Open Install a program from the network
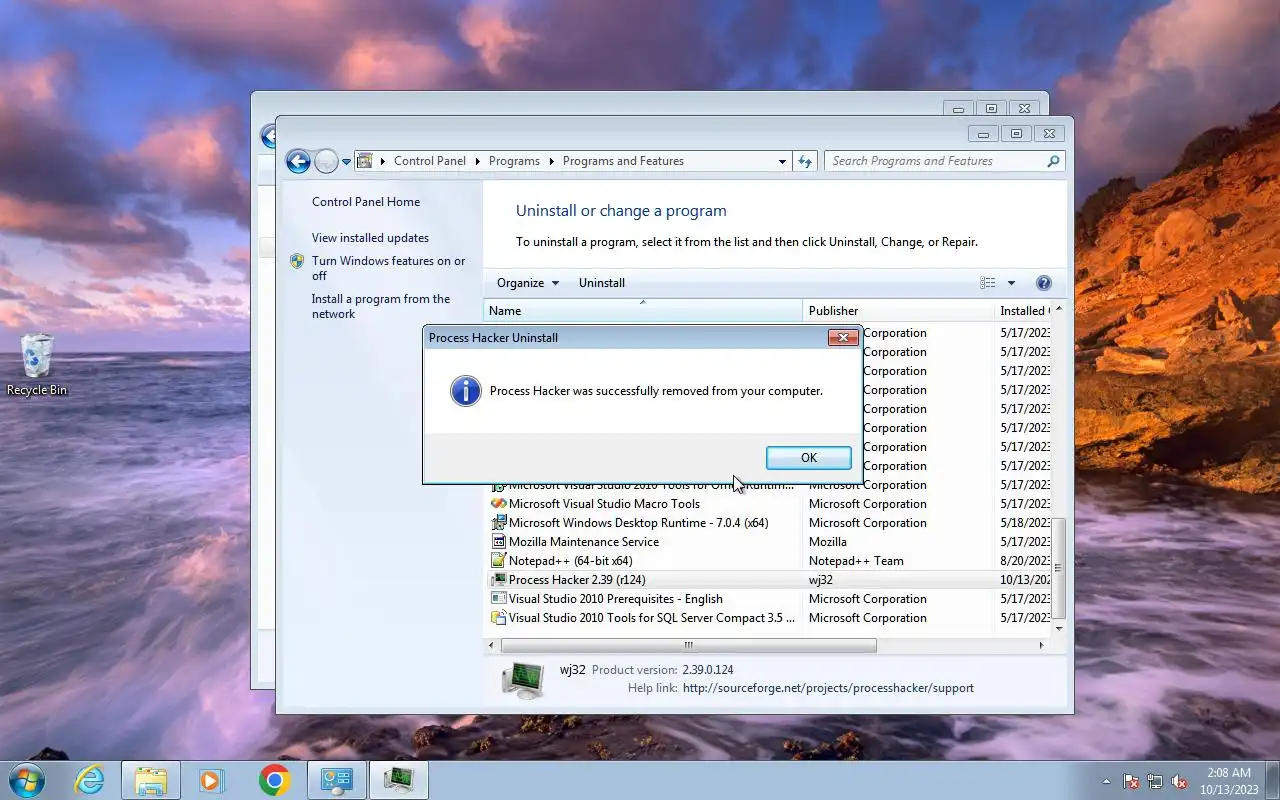 coord(380,306)
